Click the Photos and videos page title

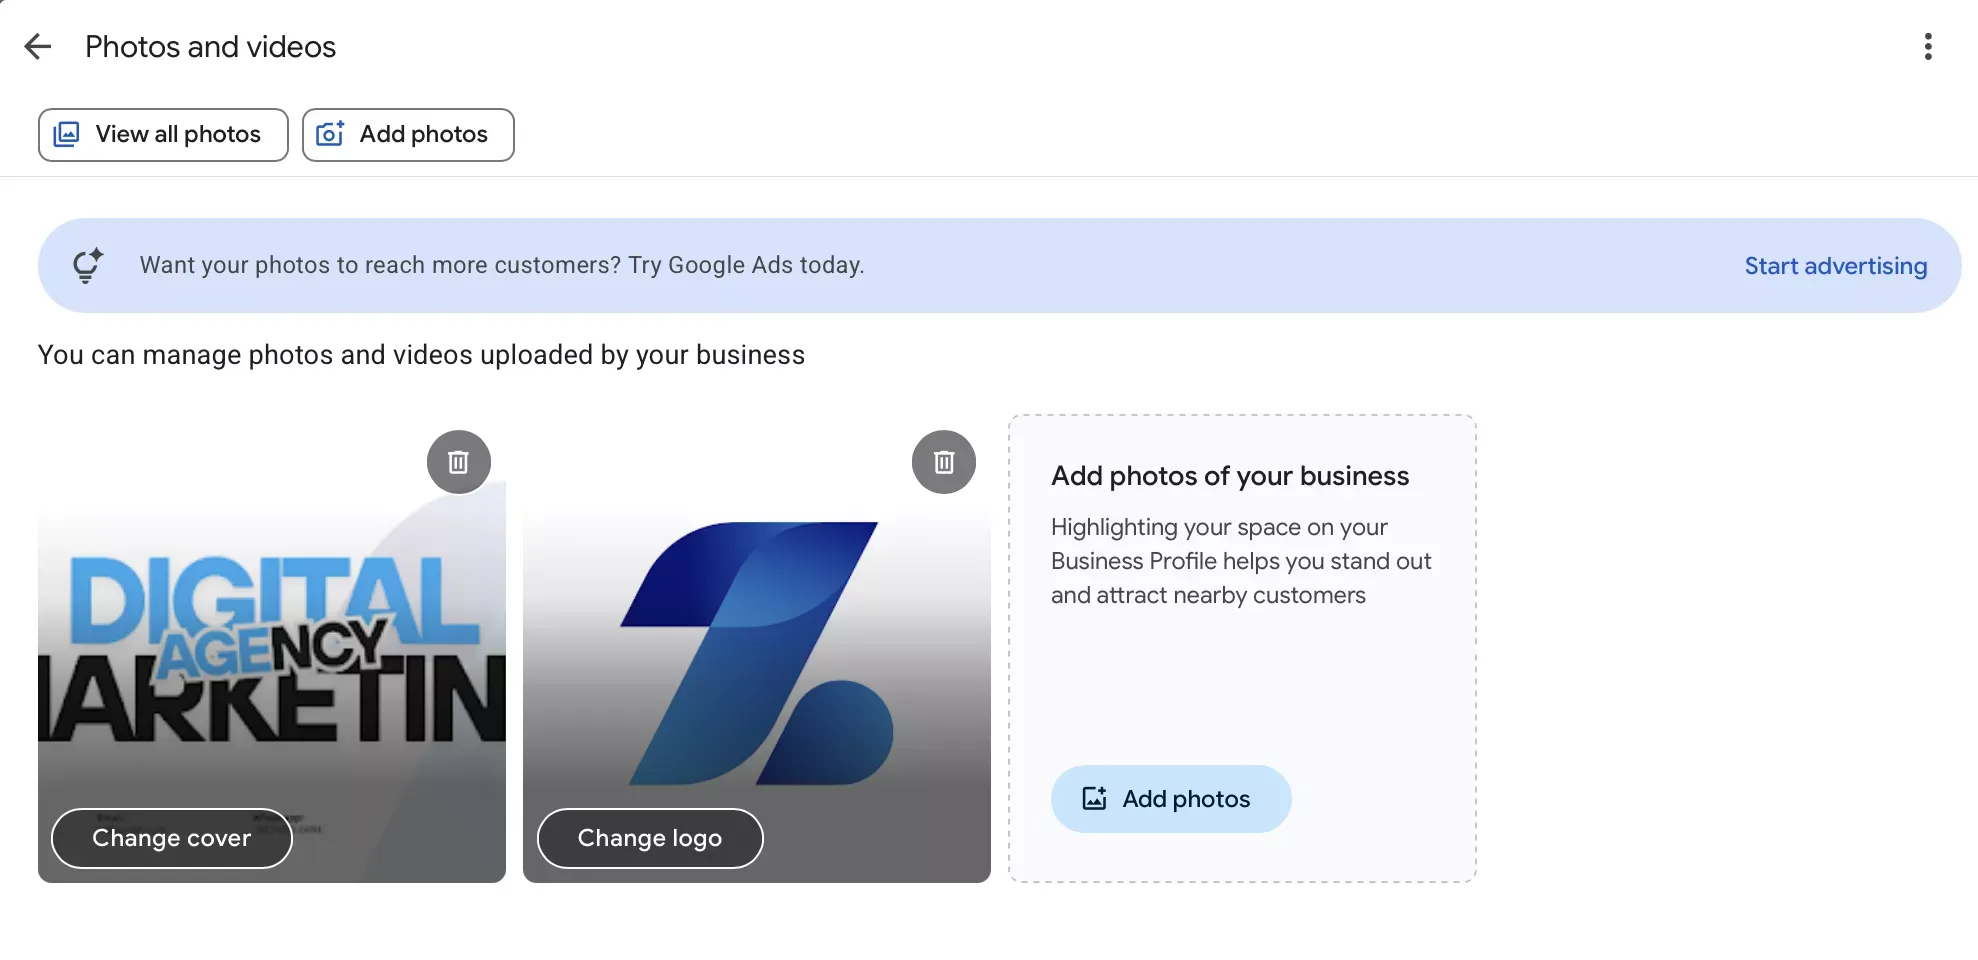[210, 47]
